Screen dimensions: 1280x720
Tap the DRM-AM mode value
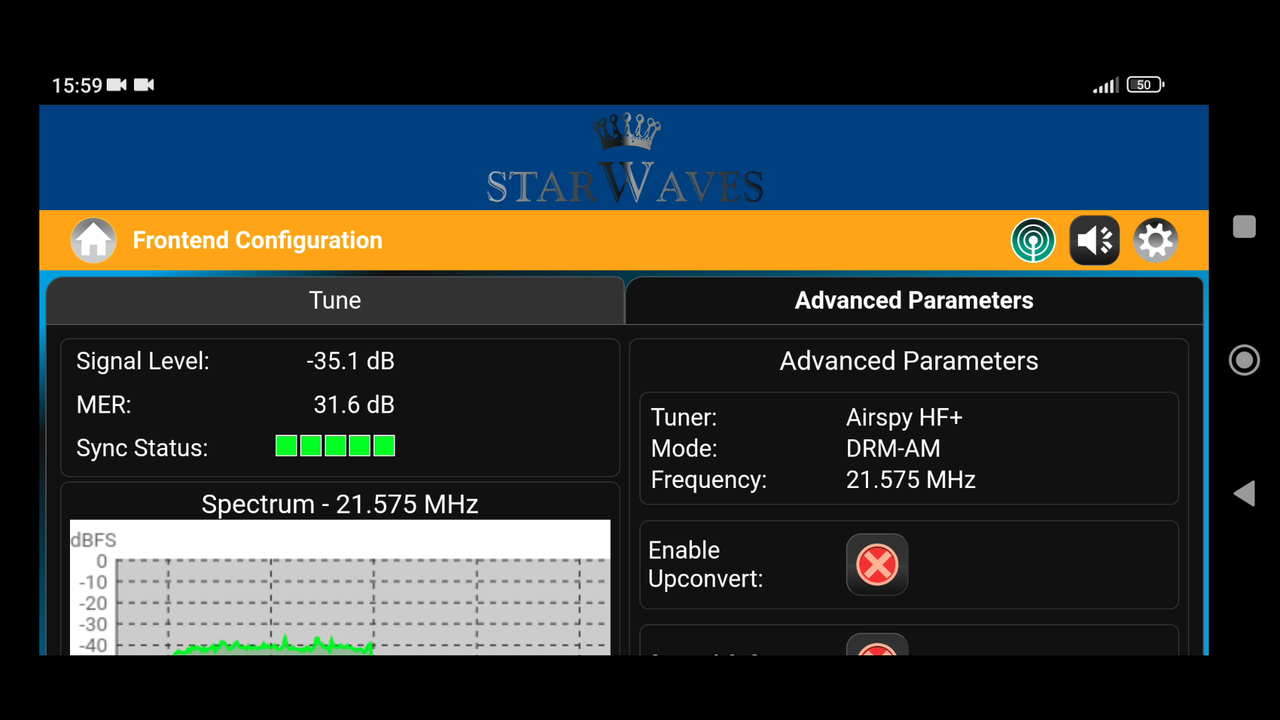tap(893, 449)
